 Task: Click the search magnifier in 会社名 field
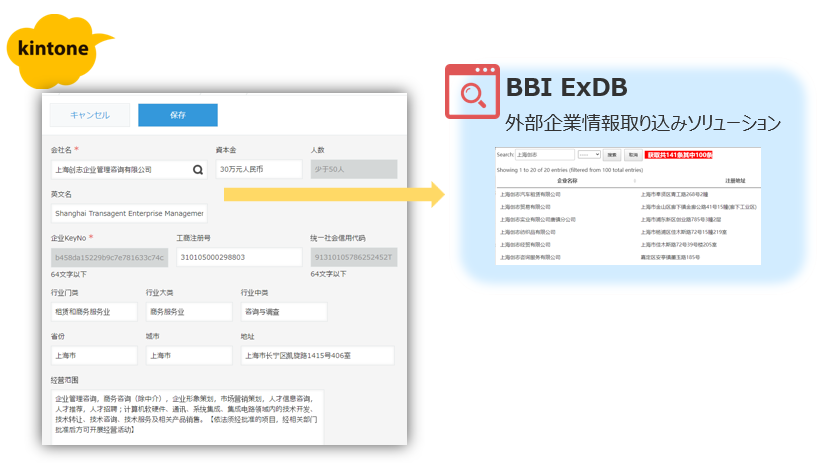(x=198, y=170)
